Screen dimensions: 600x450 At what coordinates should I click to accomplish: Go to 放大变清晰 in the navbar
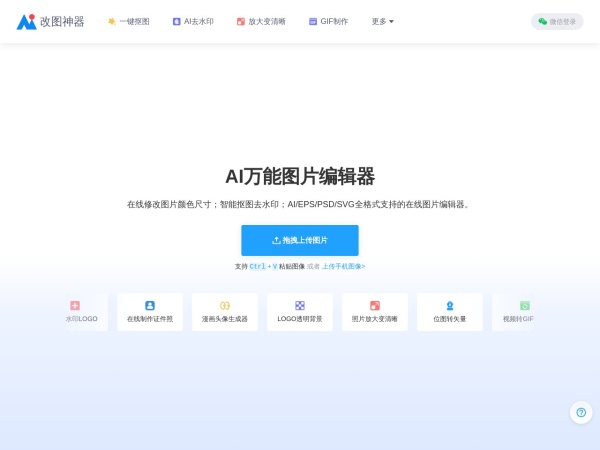[x=261, y=21]
